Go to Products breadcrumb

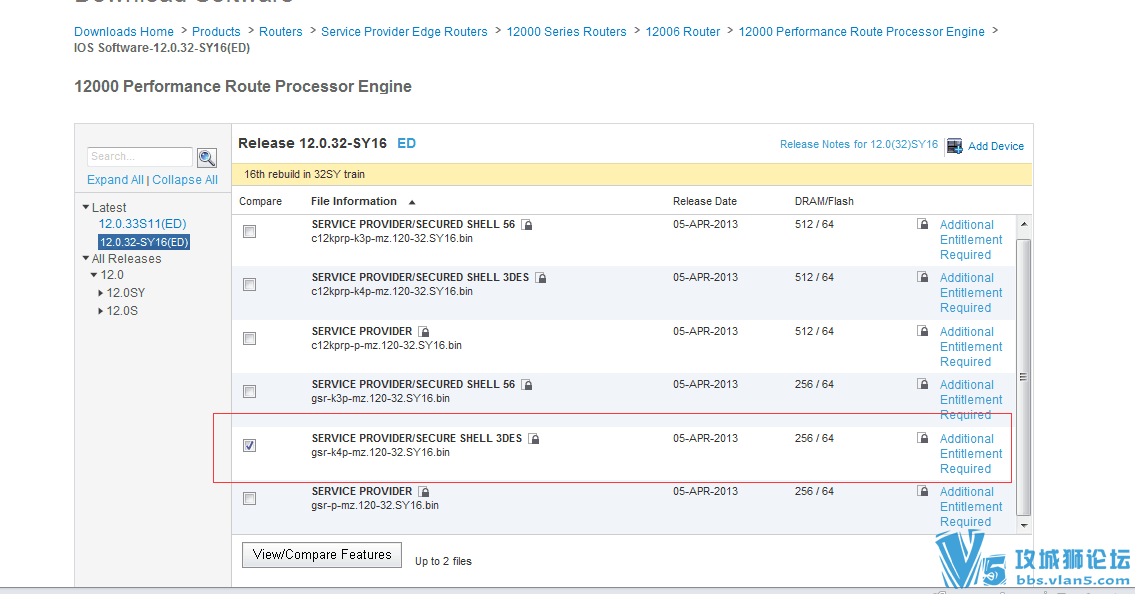(x=216, y=32)
